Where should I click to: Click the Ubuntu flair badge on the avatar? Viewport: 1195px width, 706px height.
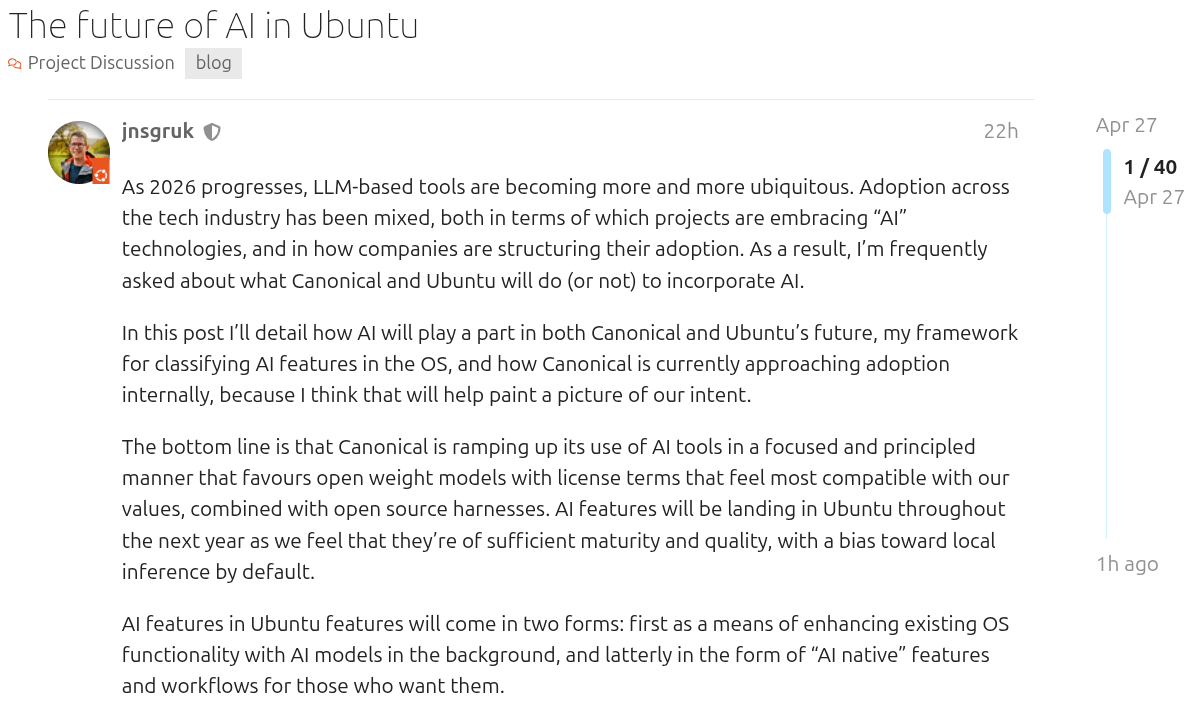coord(99,173)
